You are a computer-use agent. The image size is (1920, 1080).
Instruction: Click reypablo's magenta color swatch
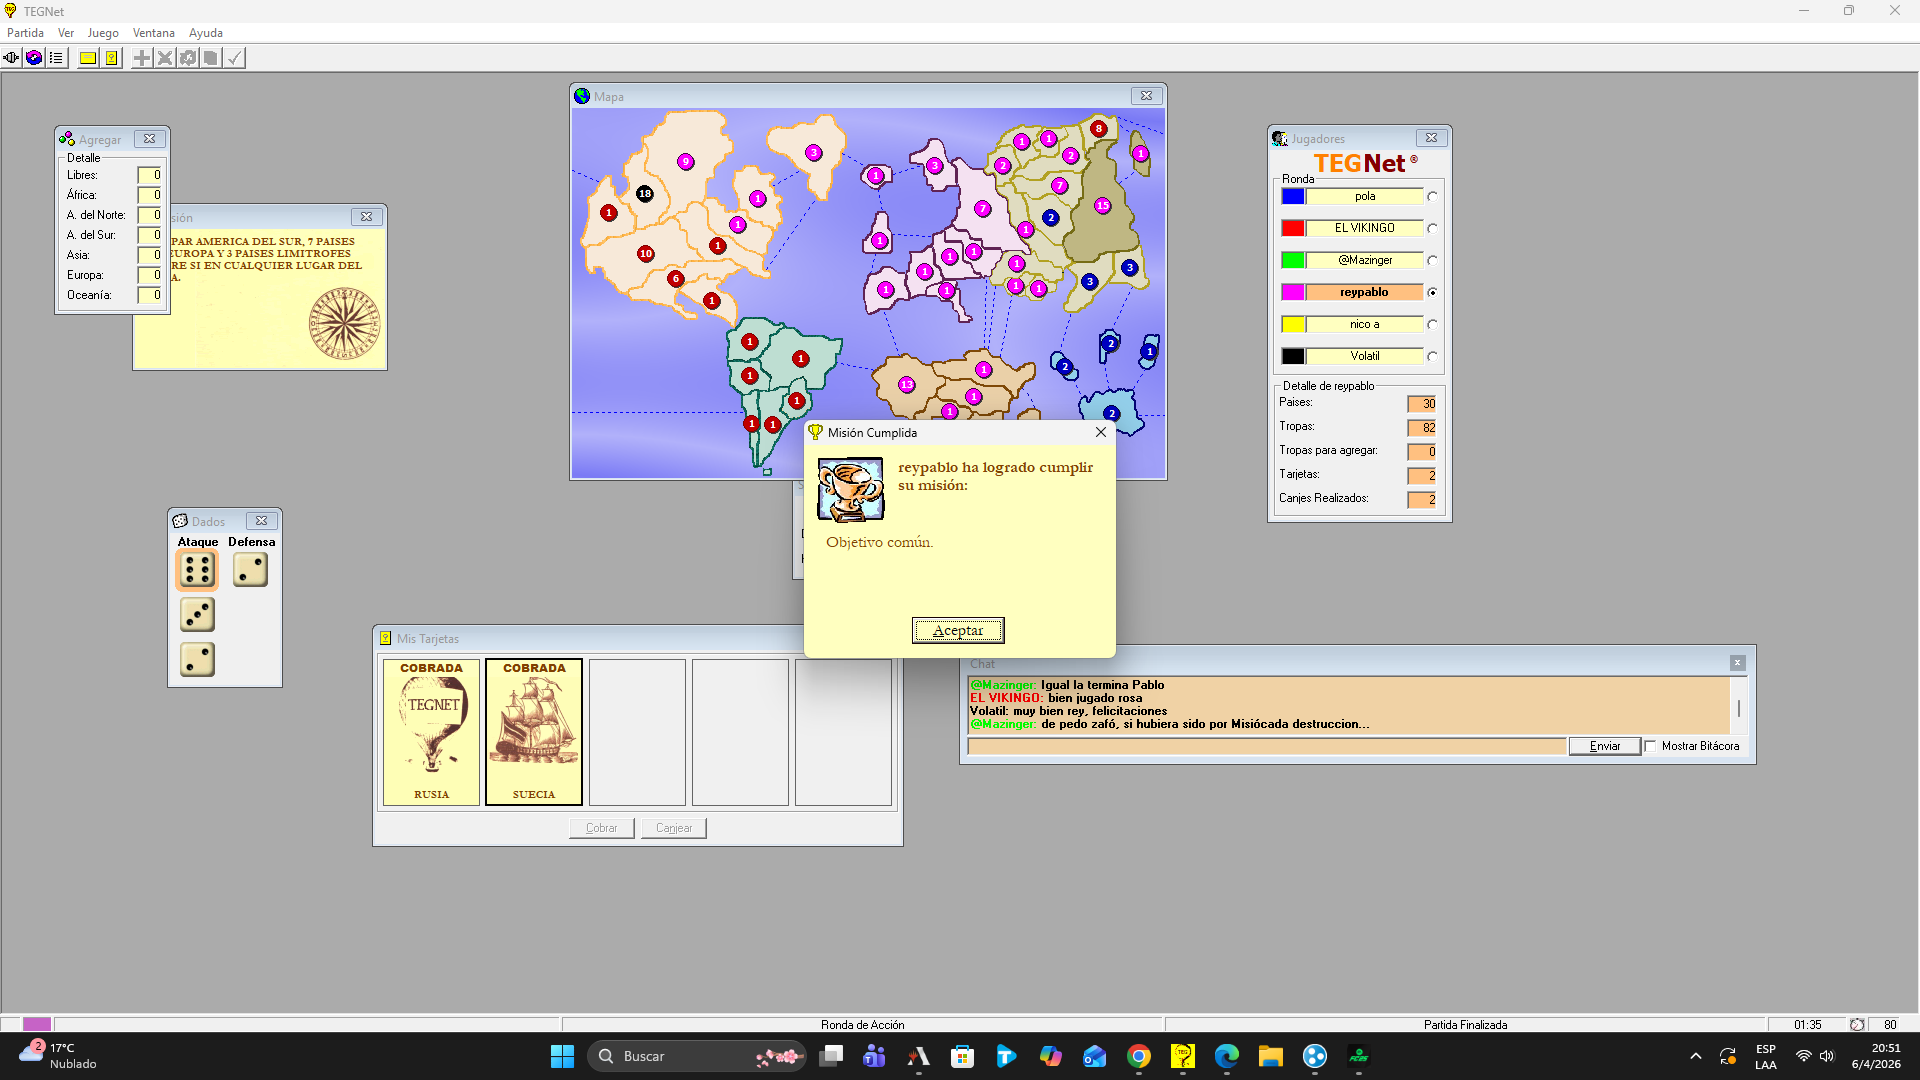coord(1293,292)
